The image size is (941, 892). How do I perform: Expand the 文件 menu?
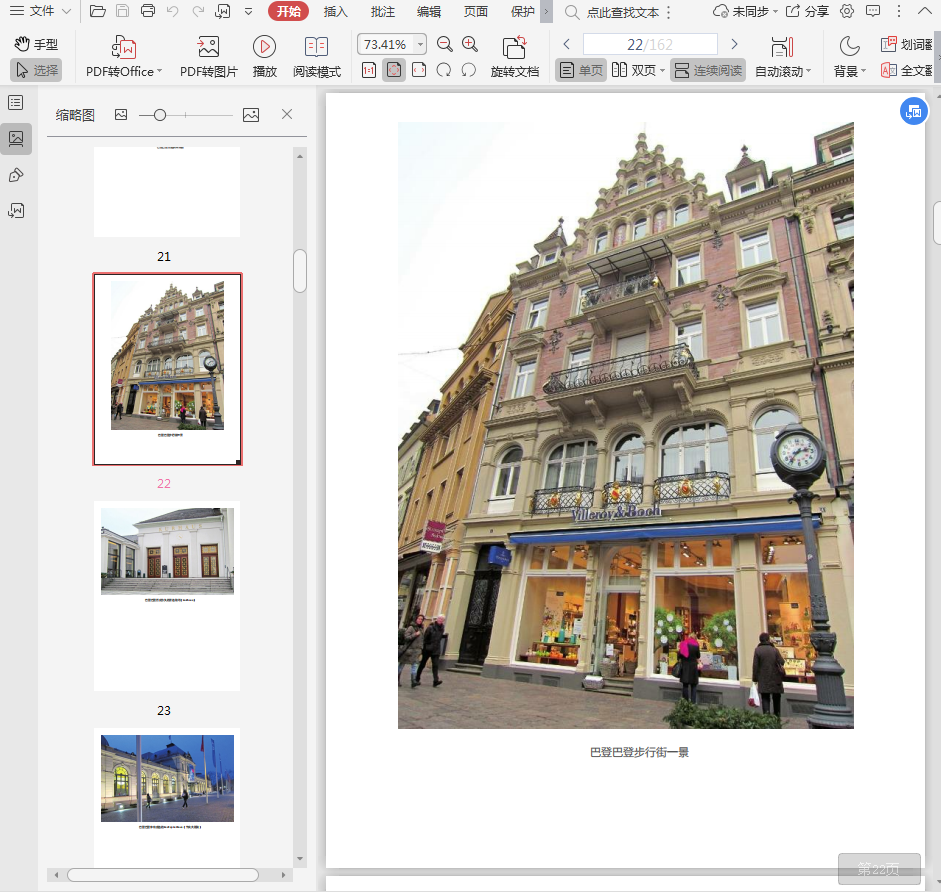(x=40, y=12)
